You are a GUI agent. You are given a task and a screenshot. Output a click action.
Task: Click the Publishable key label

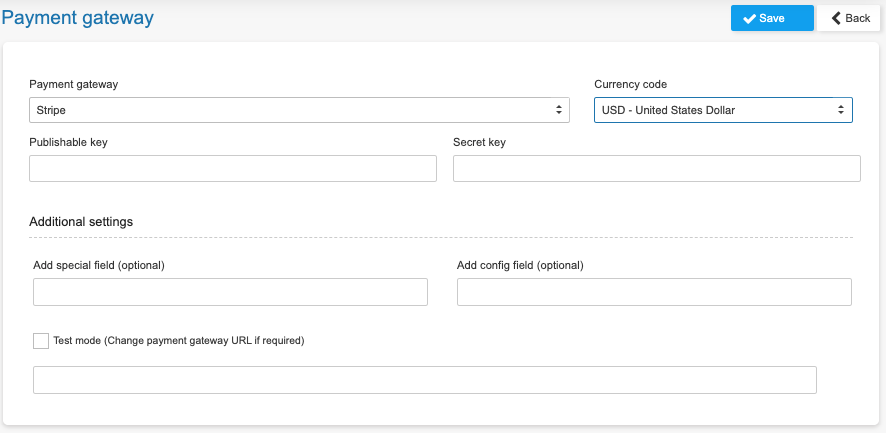coord(68,142)
